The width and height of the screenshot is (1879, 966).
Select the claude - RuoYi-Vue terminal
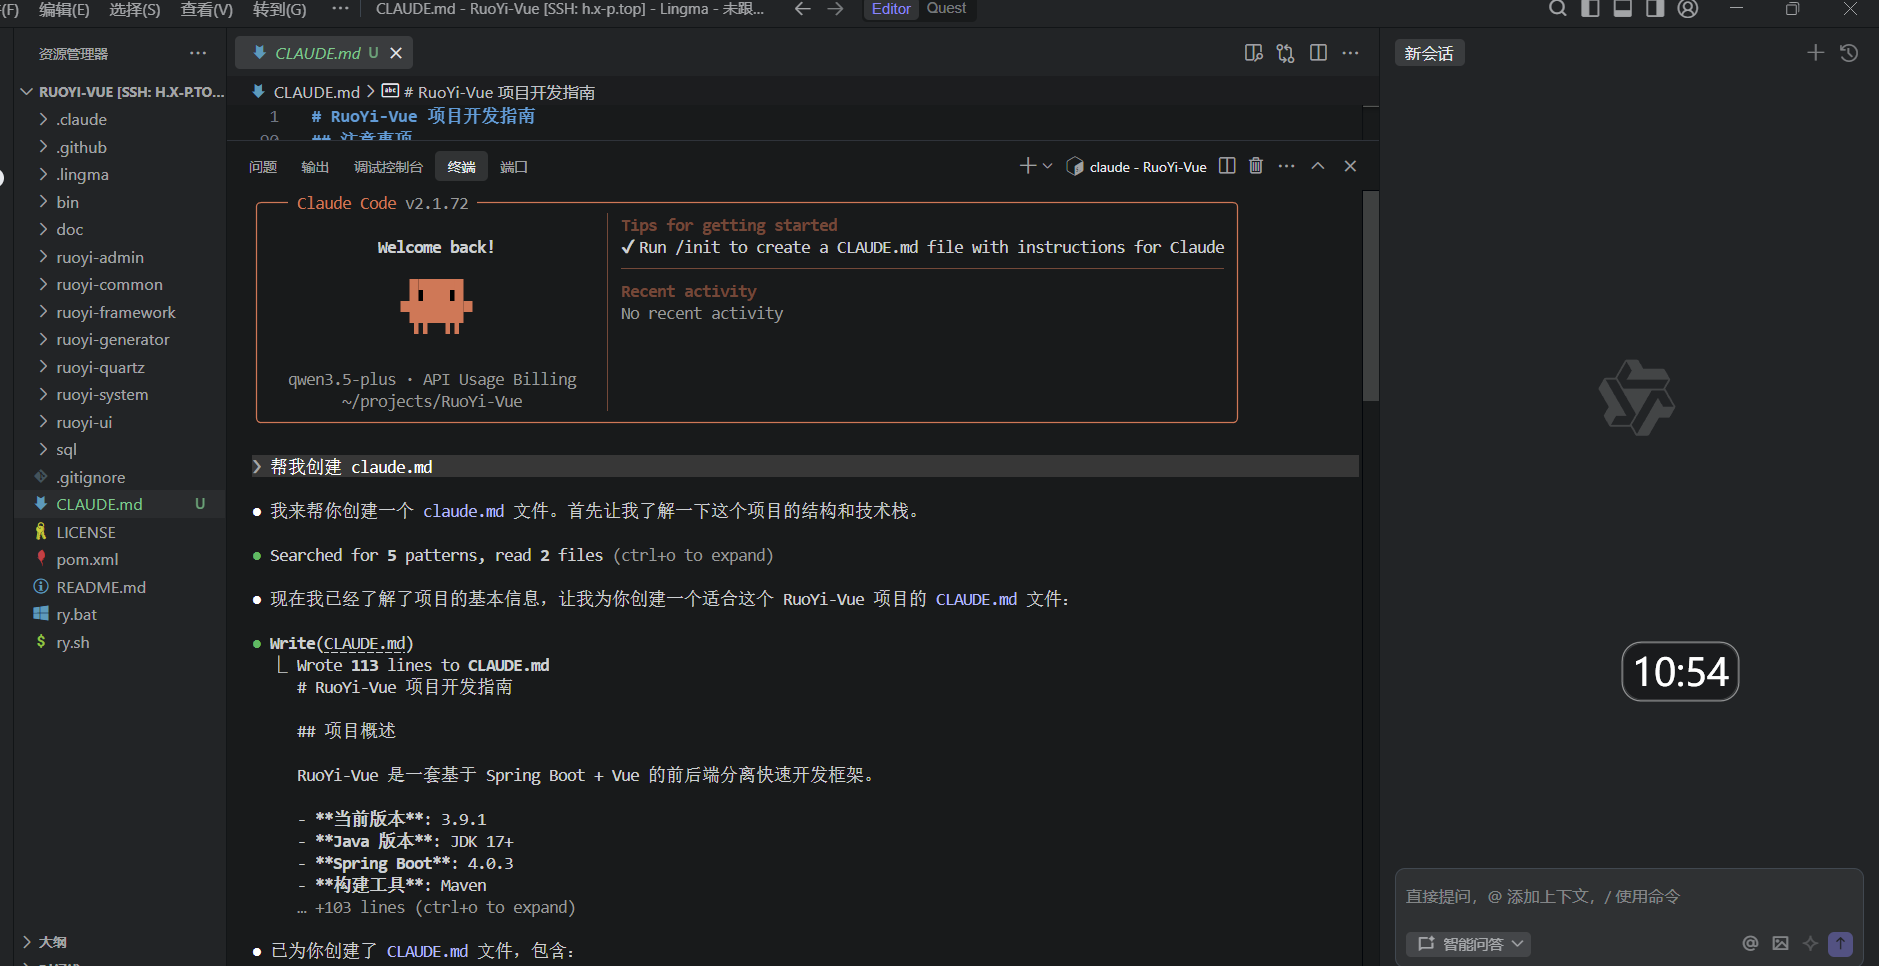click(1137, 167)
